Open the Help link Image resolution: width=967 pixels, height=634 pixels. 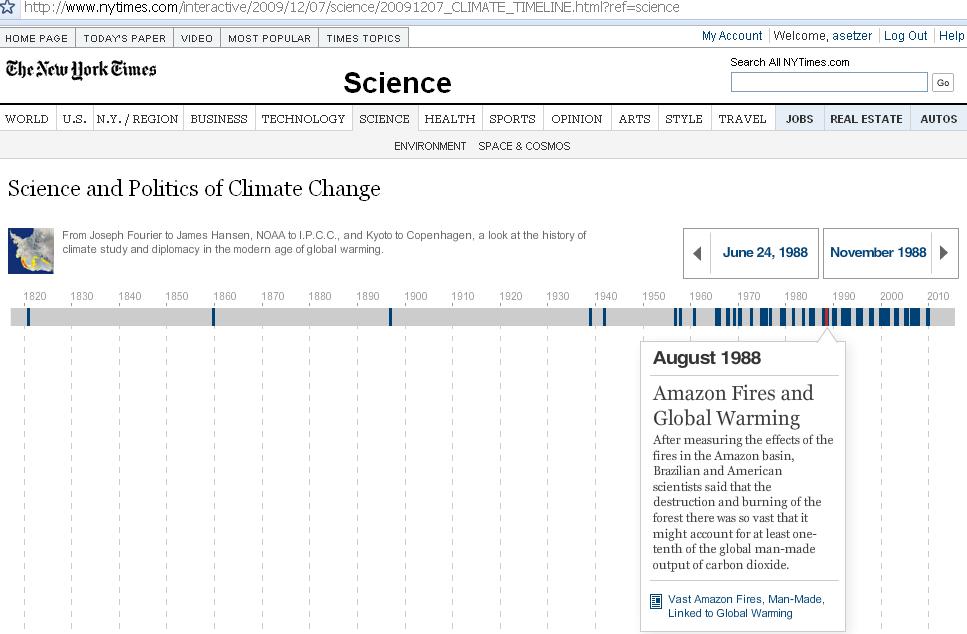point(951,36)
